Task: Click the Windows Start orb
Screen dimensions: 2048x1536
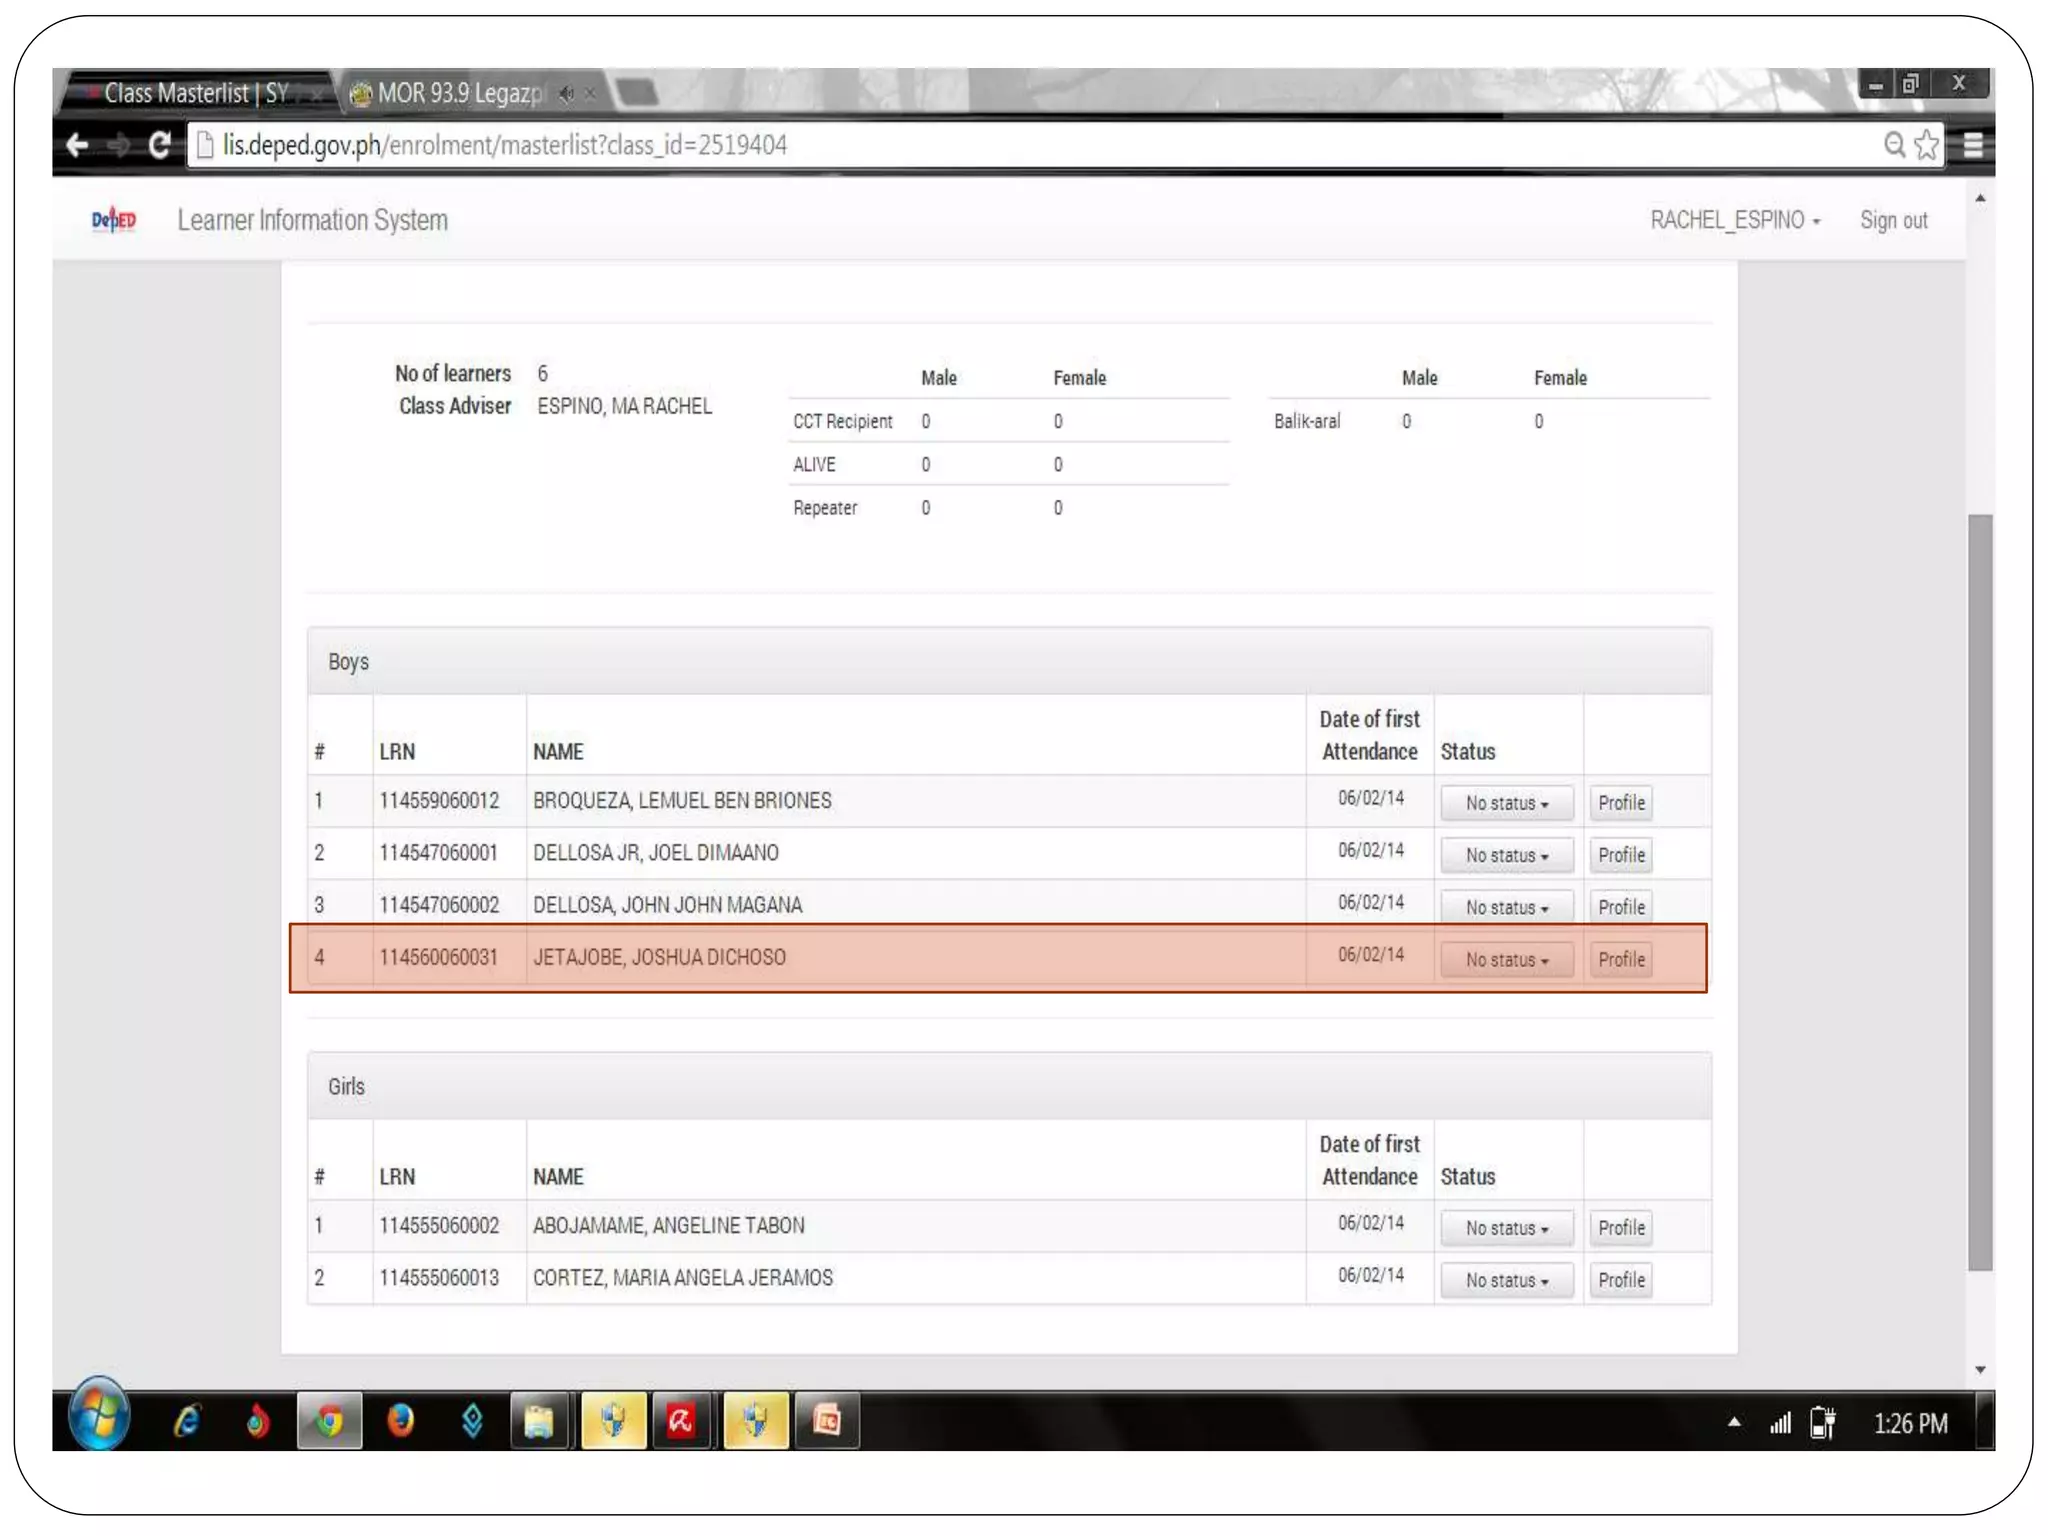Action: tap(99, 1417)
